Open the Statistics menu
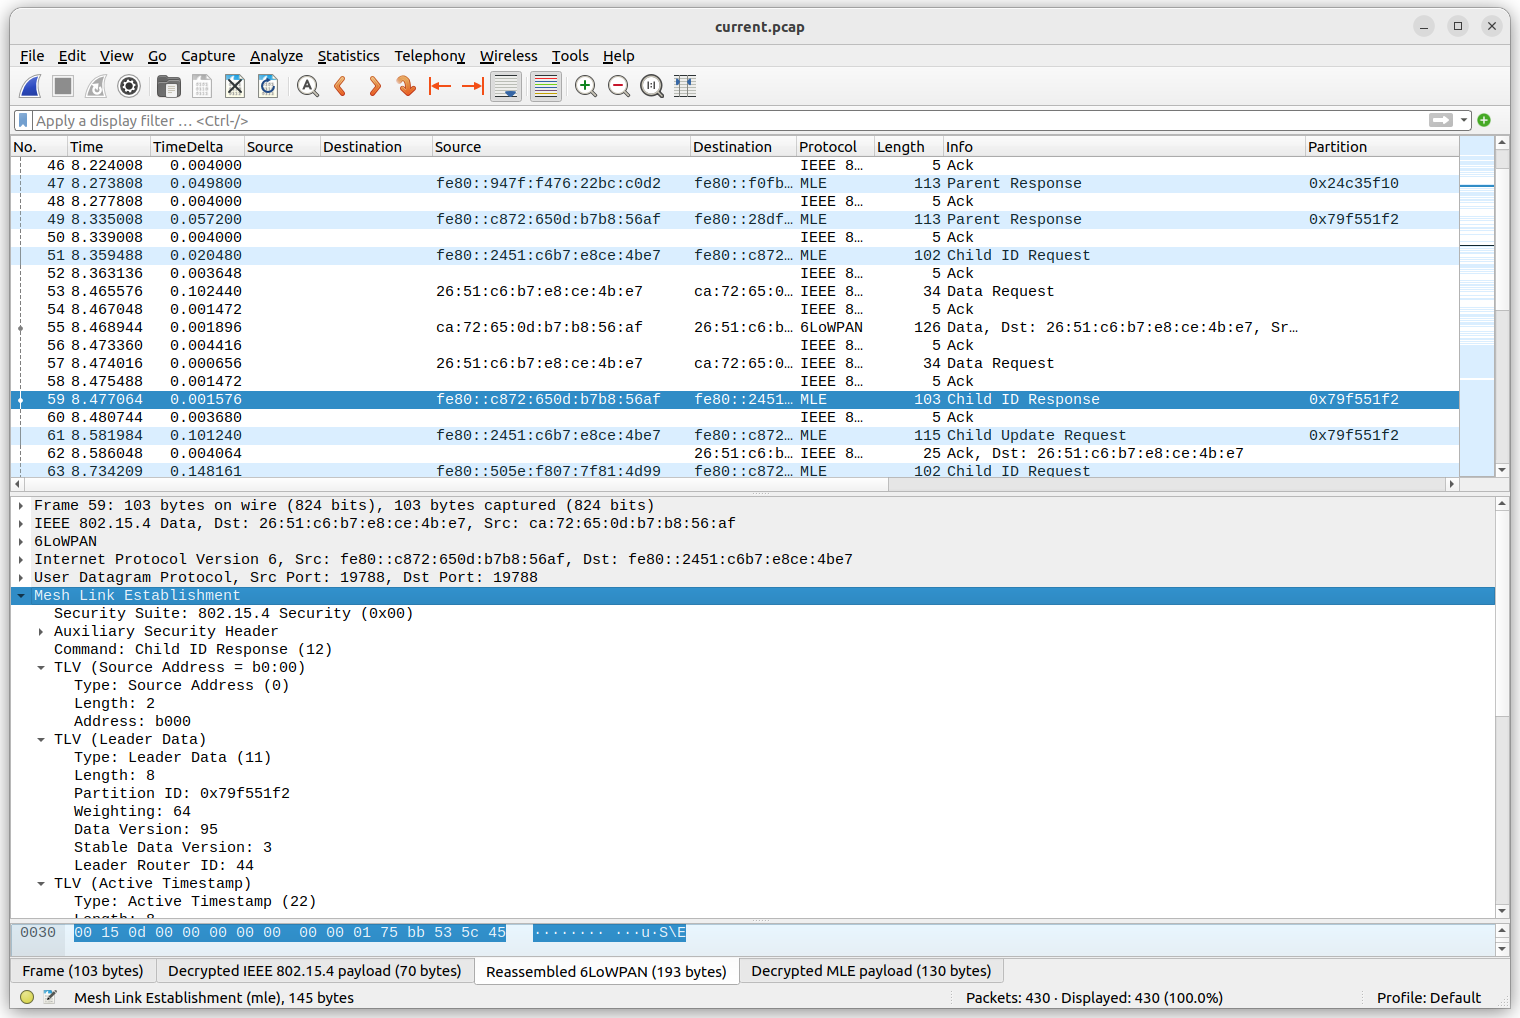The width and height of the screenshot is (1520, 1018). pyautogui.click(x=348, y=56)
